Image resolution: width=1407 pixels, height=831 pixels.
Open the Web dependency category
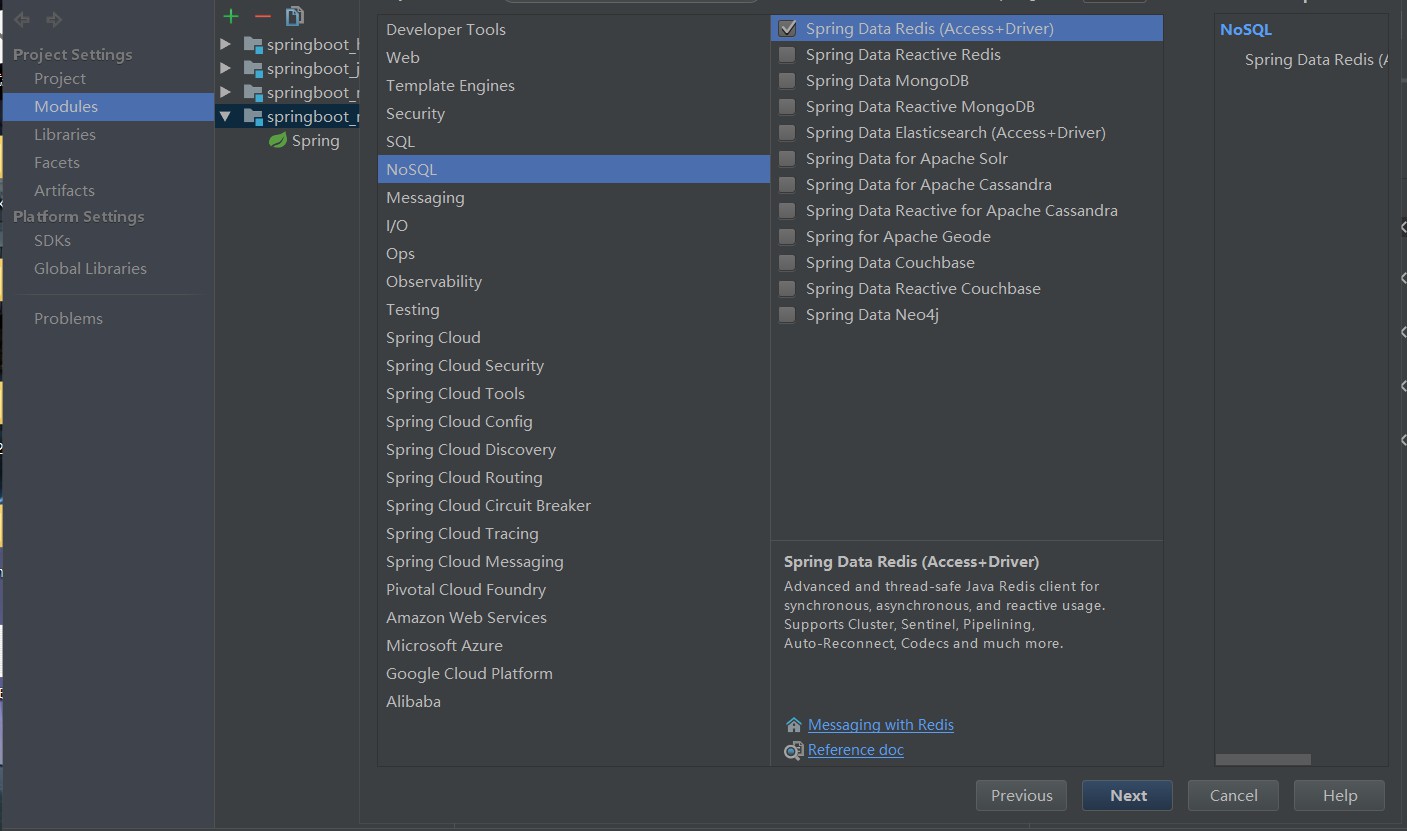coord(574,58)
